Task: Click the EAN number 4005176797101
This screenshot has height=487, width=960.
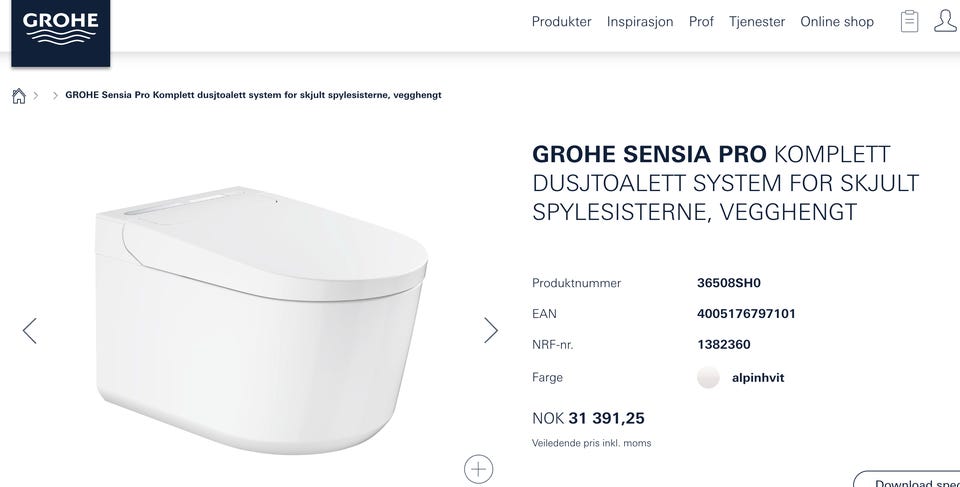Action: pyautogui.click(x=746, y=314)
